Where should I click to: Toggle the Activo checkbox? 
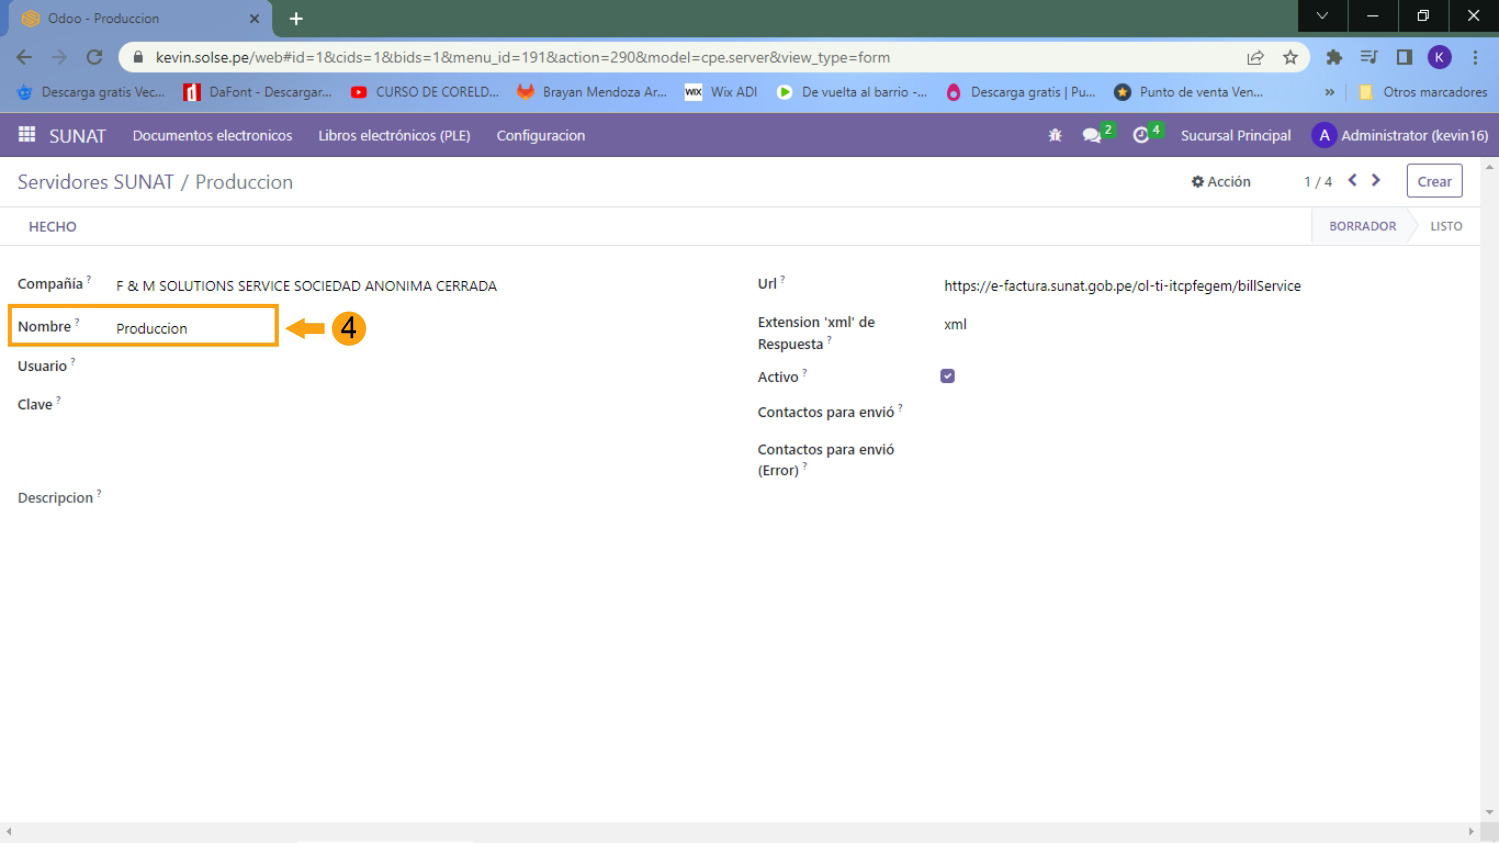coord(947,376)
